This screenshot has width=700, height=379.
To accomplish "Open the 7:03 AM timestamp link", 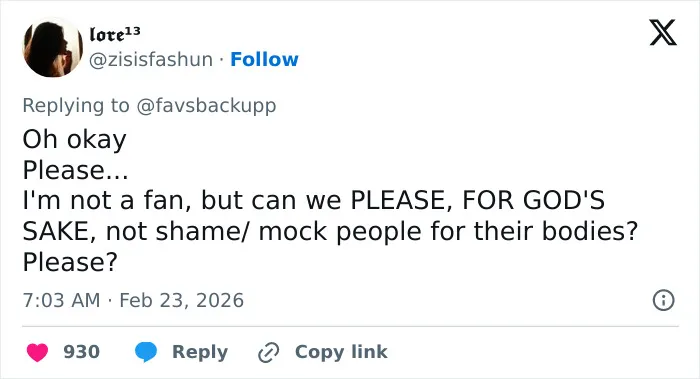I will tap(61, 300).
